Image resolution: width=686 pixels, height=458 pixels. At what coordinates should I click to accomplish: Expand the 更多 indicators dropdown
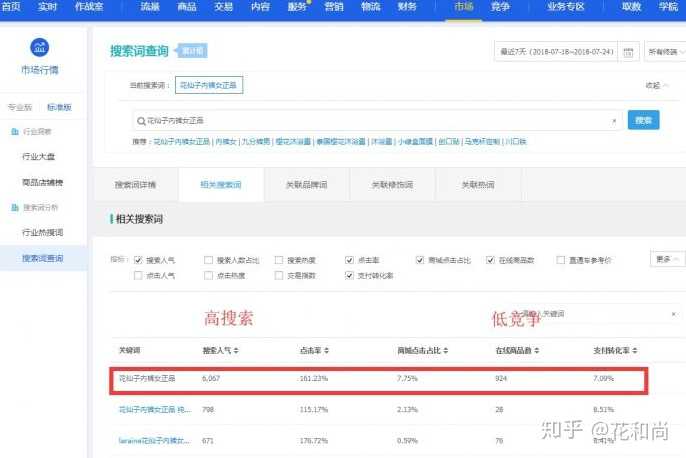coord(663,259)
